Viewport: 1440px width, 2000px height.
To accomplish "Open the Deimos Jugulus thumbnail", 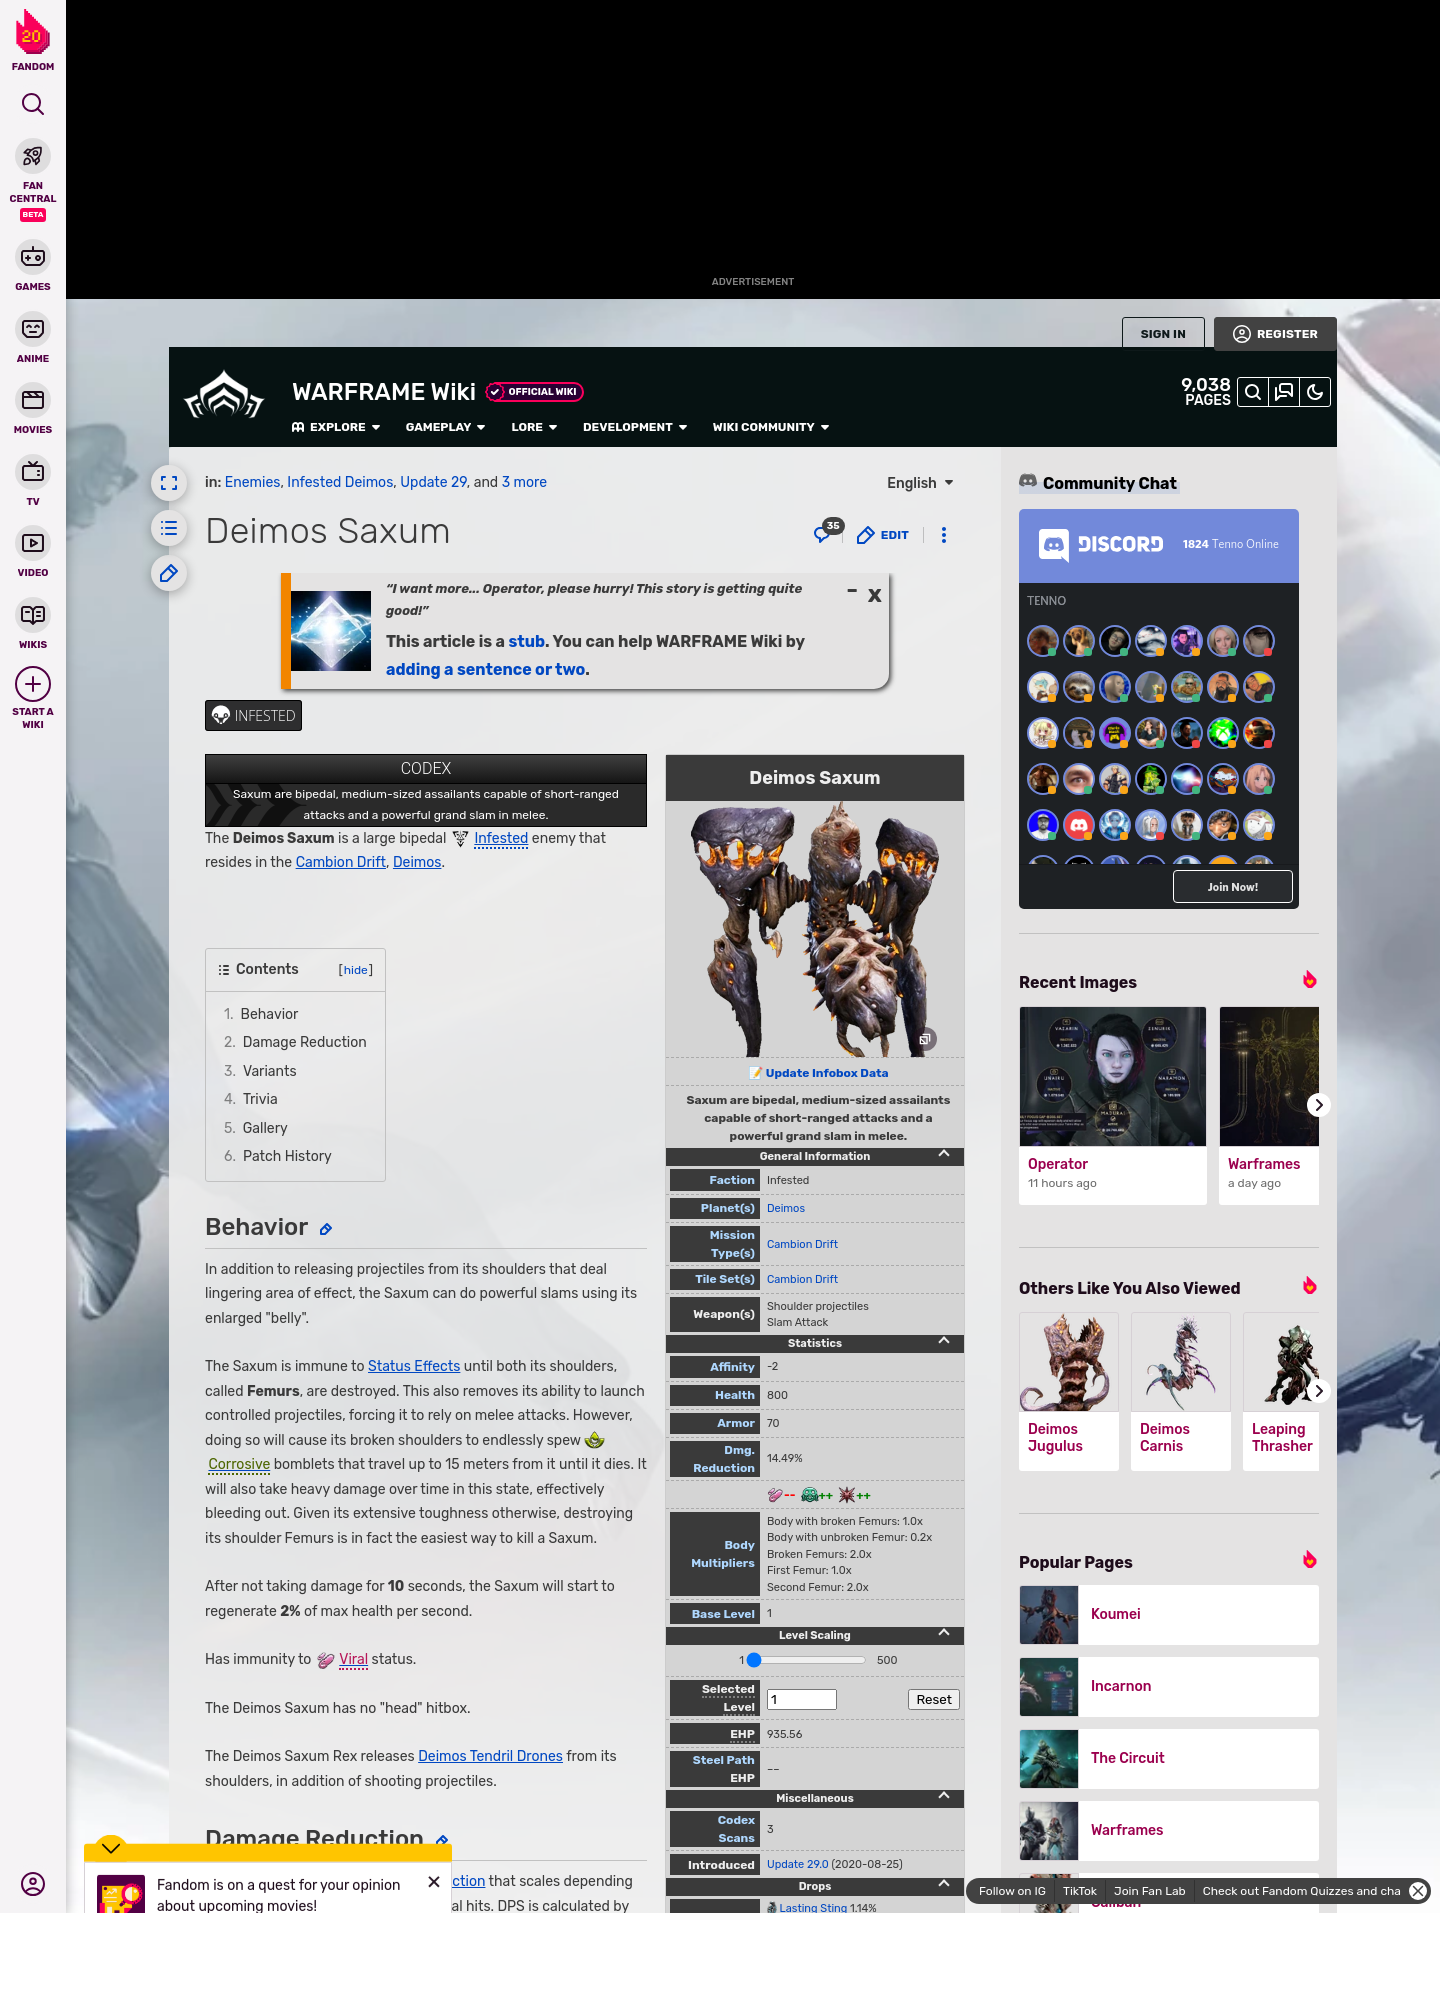I will coord(1069,1362).
